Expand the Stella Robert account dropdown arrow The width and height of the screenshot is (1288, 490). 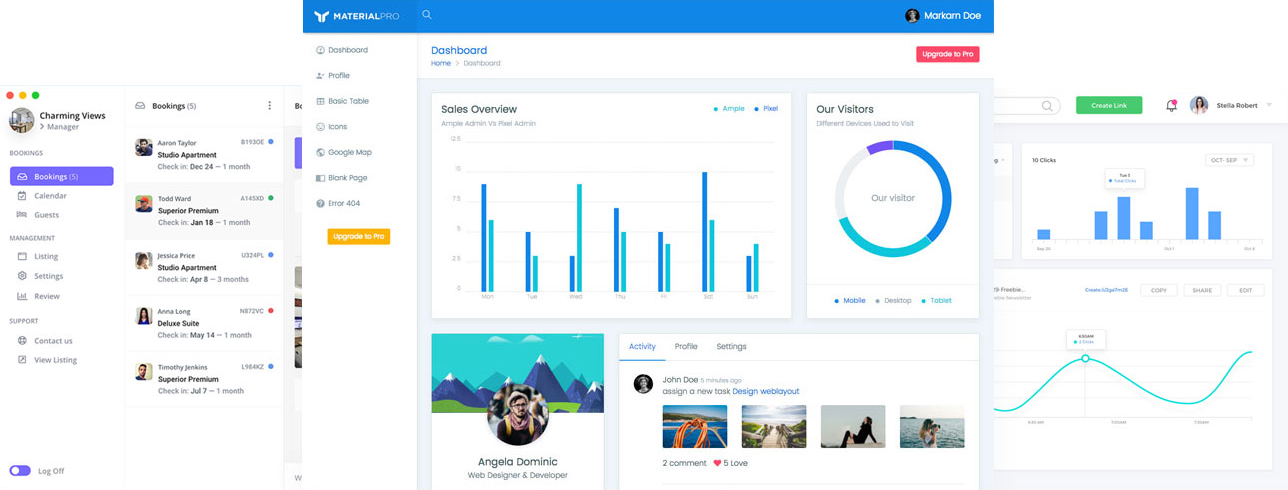point(1269,105)
